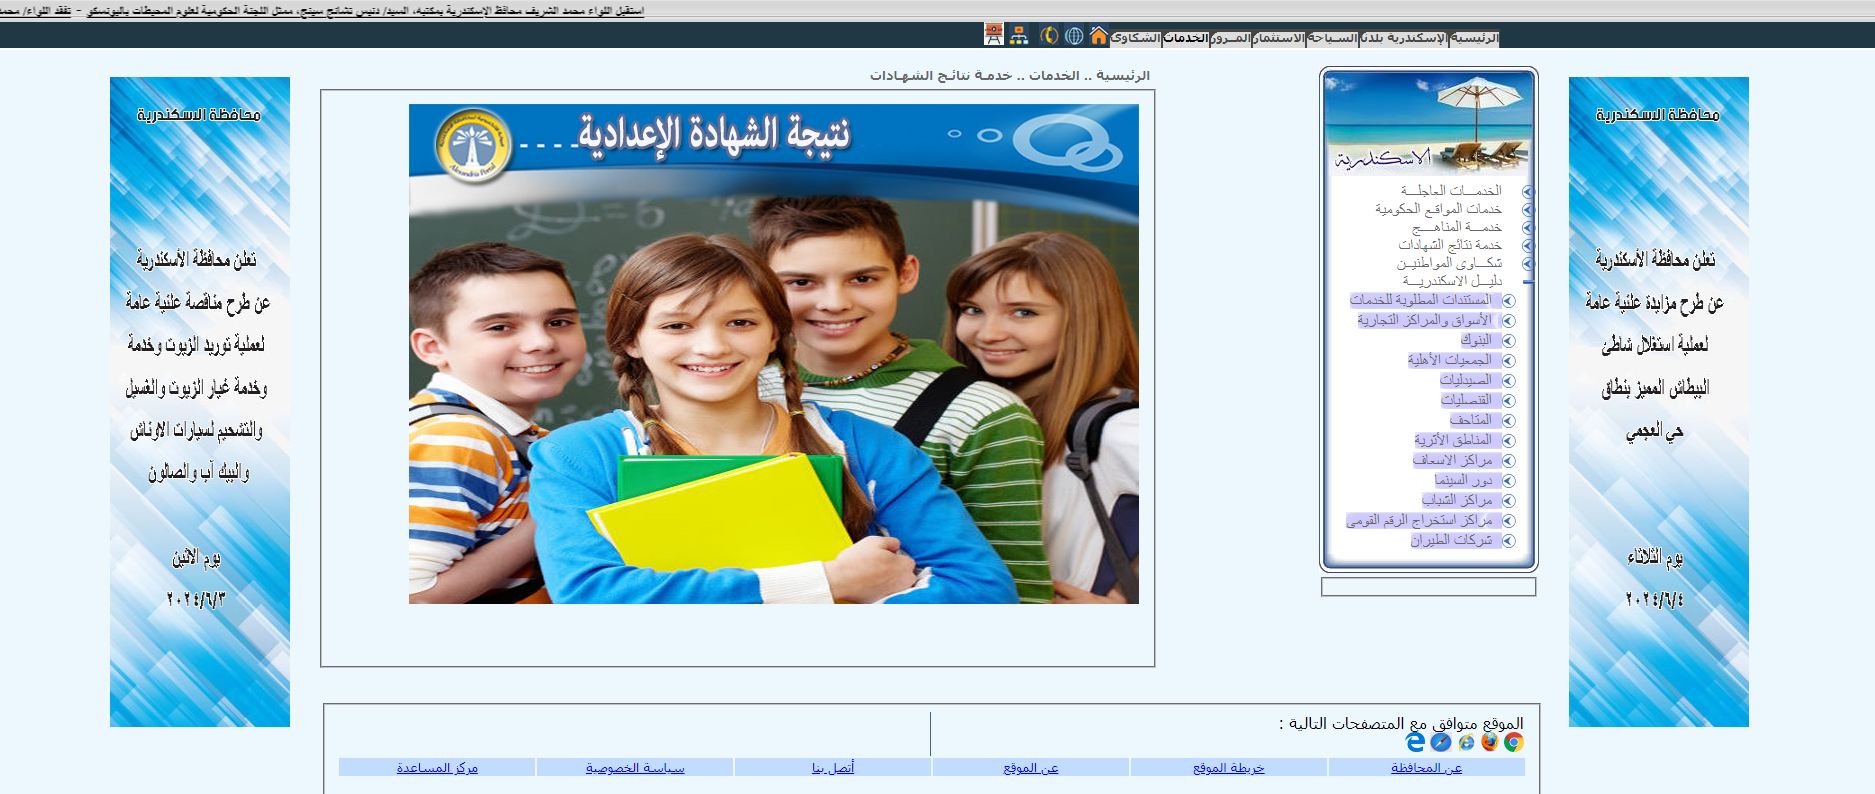Expand شكاوى المواطنين sidebar section

(1527, 264)
